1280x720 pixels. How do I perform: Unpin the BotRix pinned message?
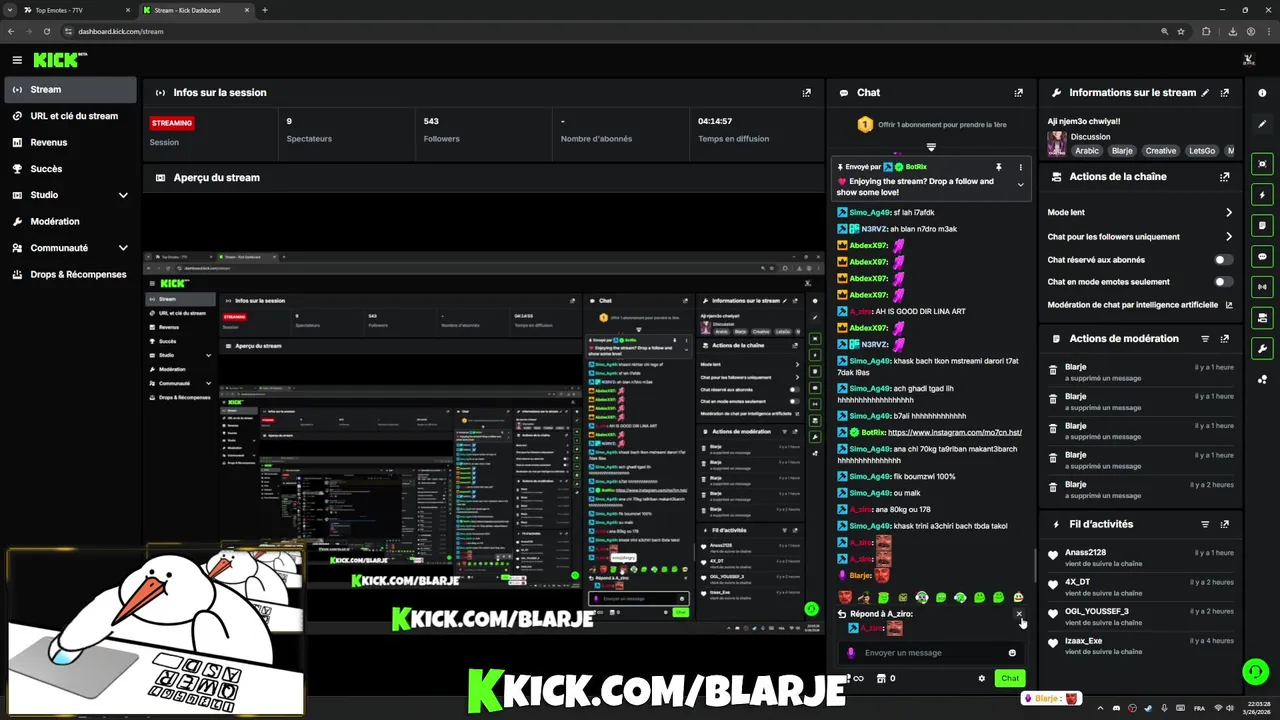click(x=998, y=167)
